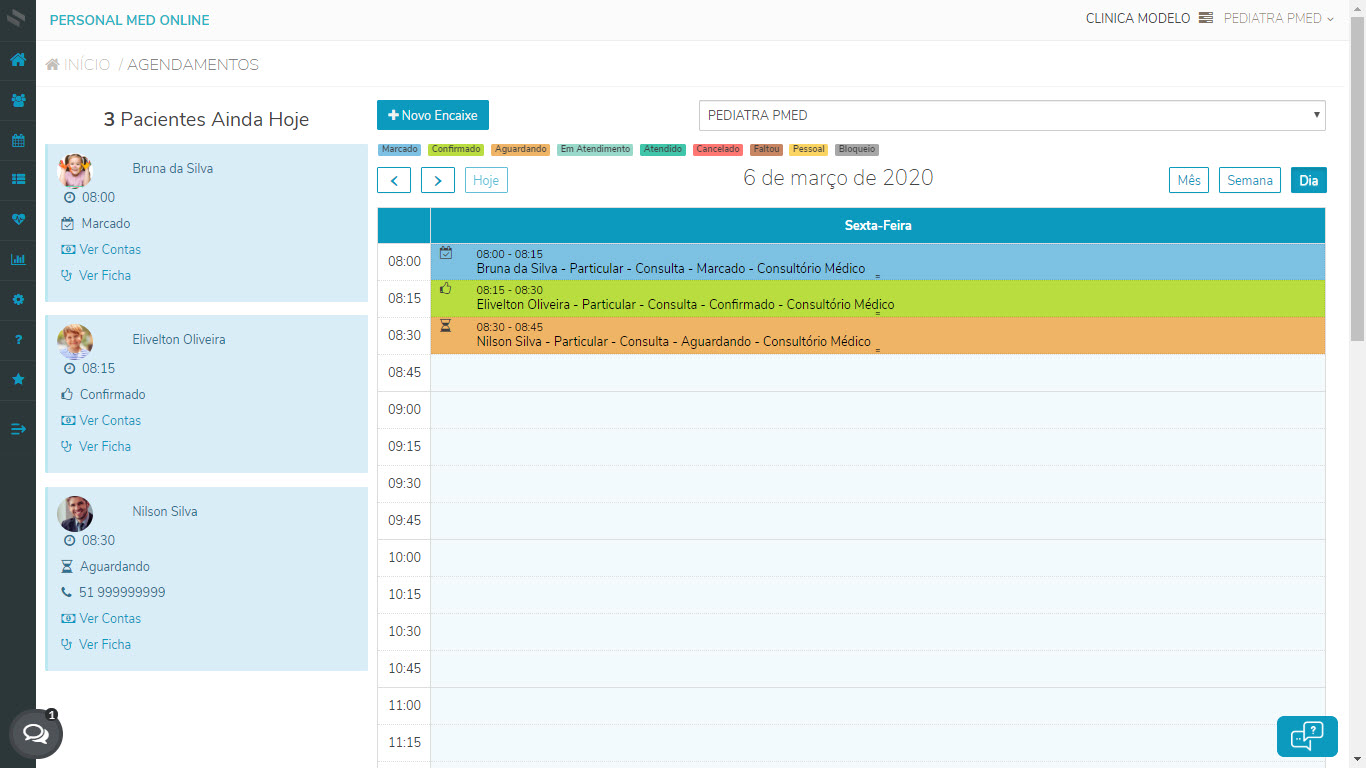Screen dimensions: 1366x768
Task: Select the Dia view button
Action: tap(1308, 180)
